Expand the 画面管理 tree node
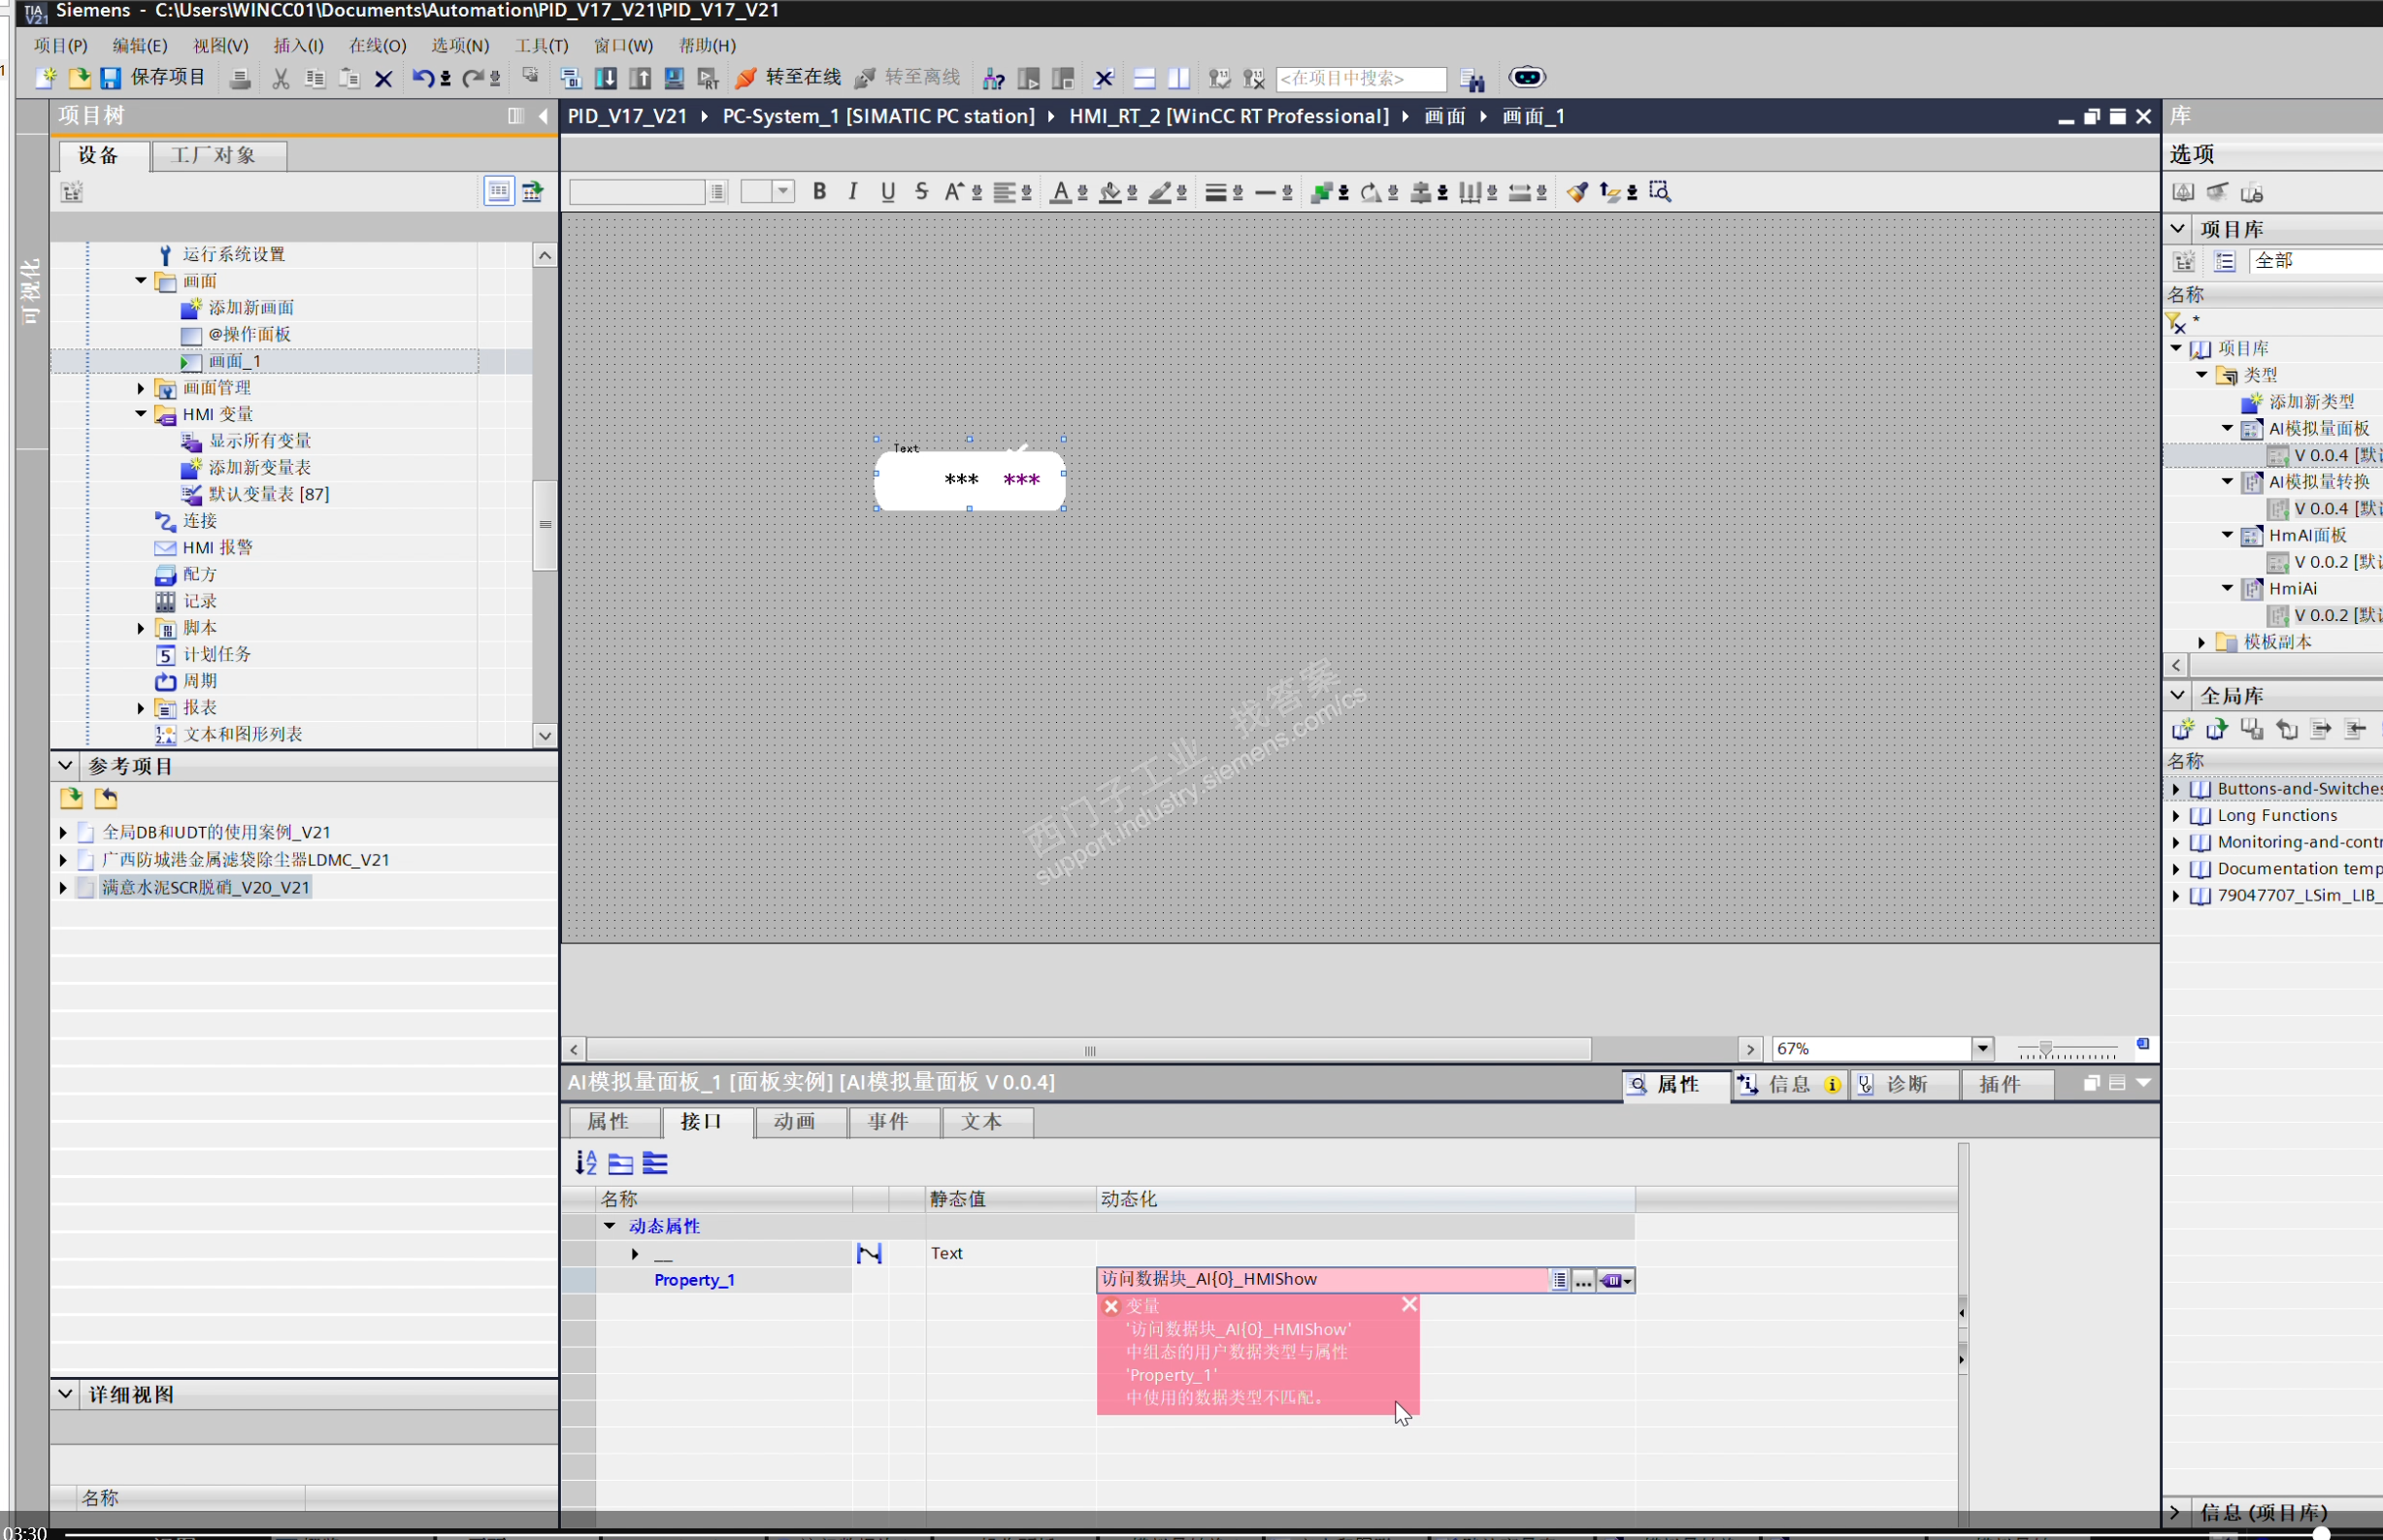Viewport: 2383px width, 1540px height. pos(141,388)
